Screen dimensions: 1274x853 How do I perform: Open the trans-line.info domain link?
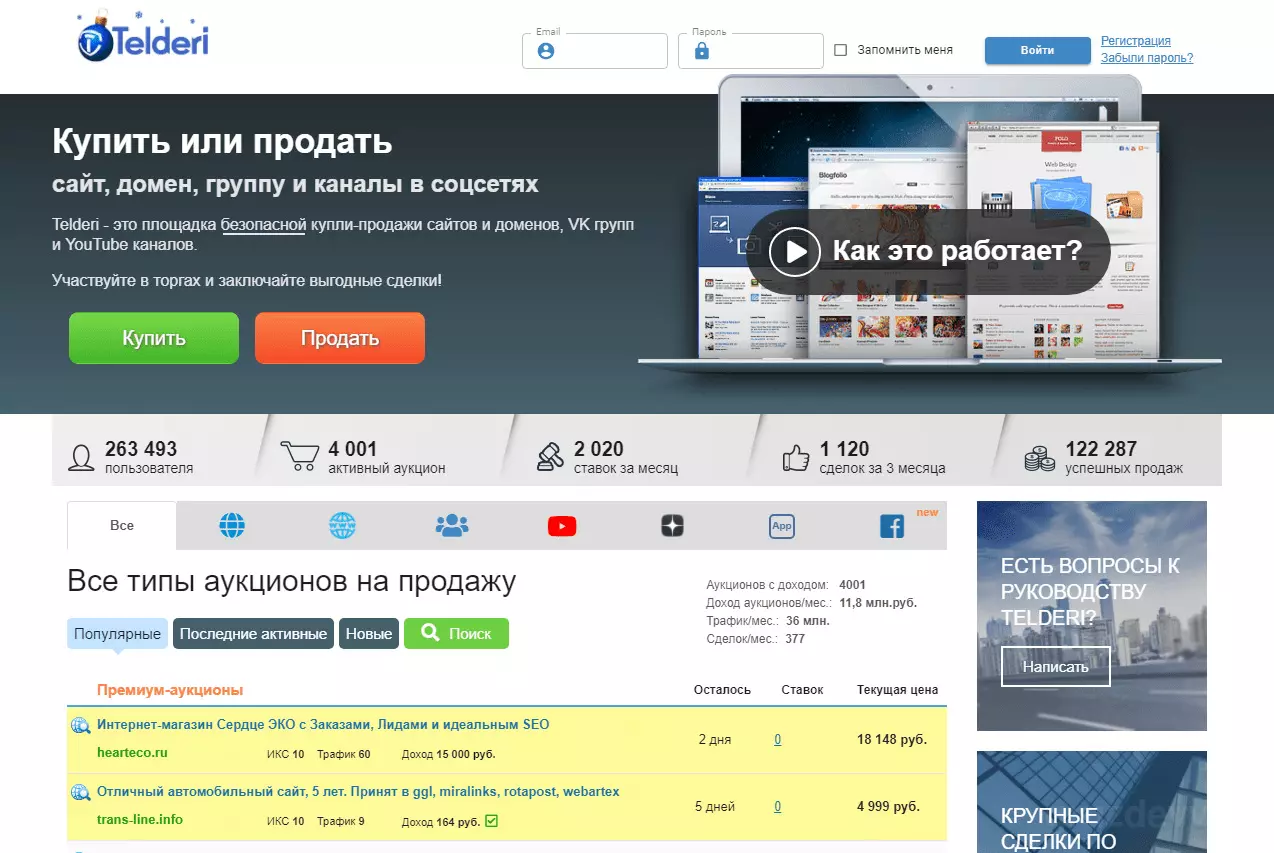tap(140, 819)
